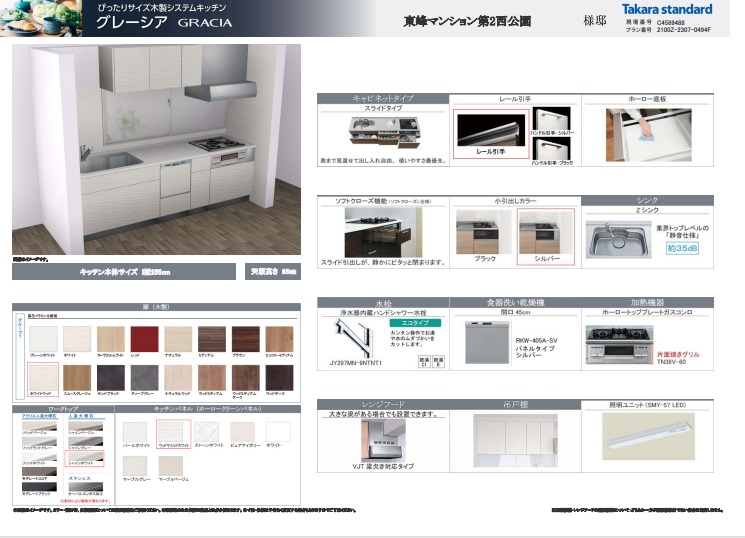Pick the マーブルグレー kitchen panel swatch
The height and width of the screenshot is (538, 745).
(x=135, y=466)
